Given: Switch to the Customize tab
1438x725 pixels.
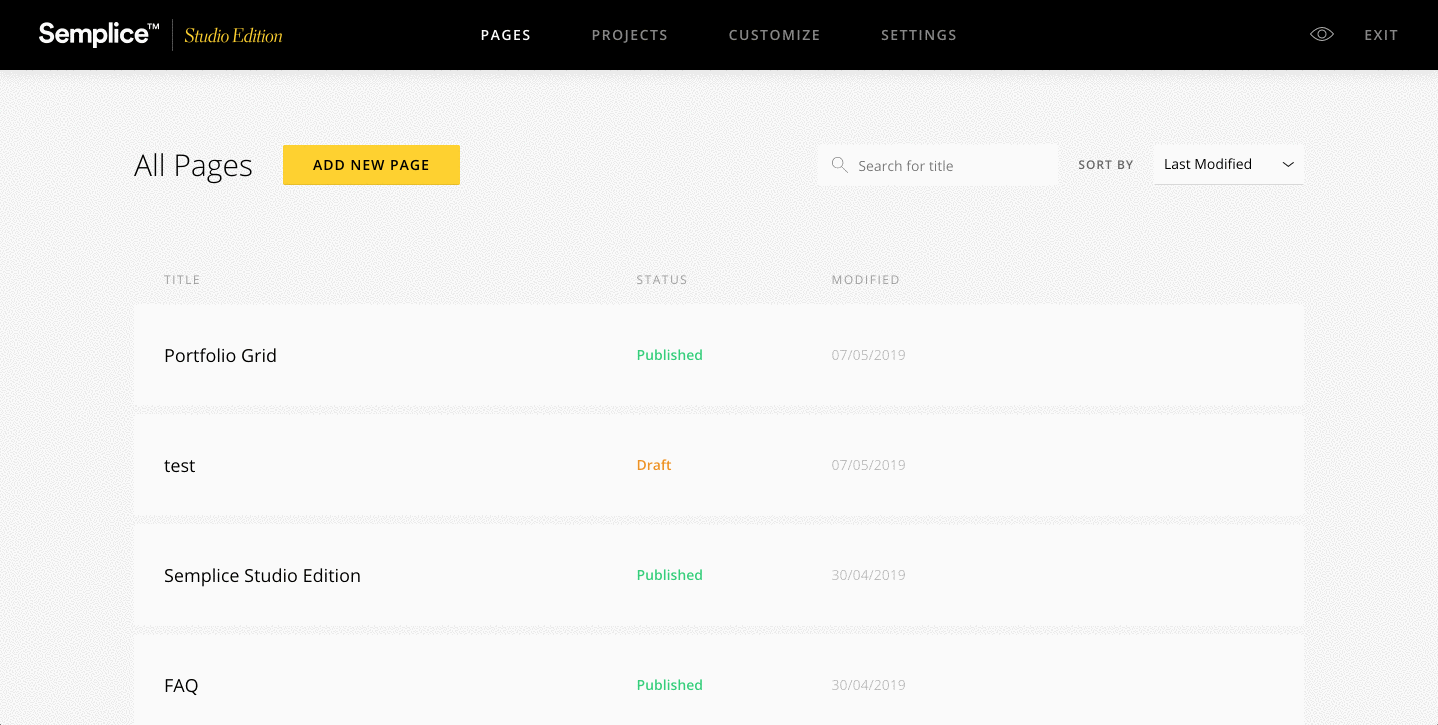Looking at the screenshot, I should tap(774, 35).
